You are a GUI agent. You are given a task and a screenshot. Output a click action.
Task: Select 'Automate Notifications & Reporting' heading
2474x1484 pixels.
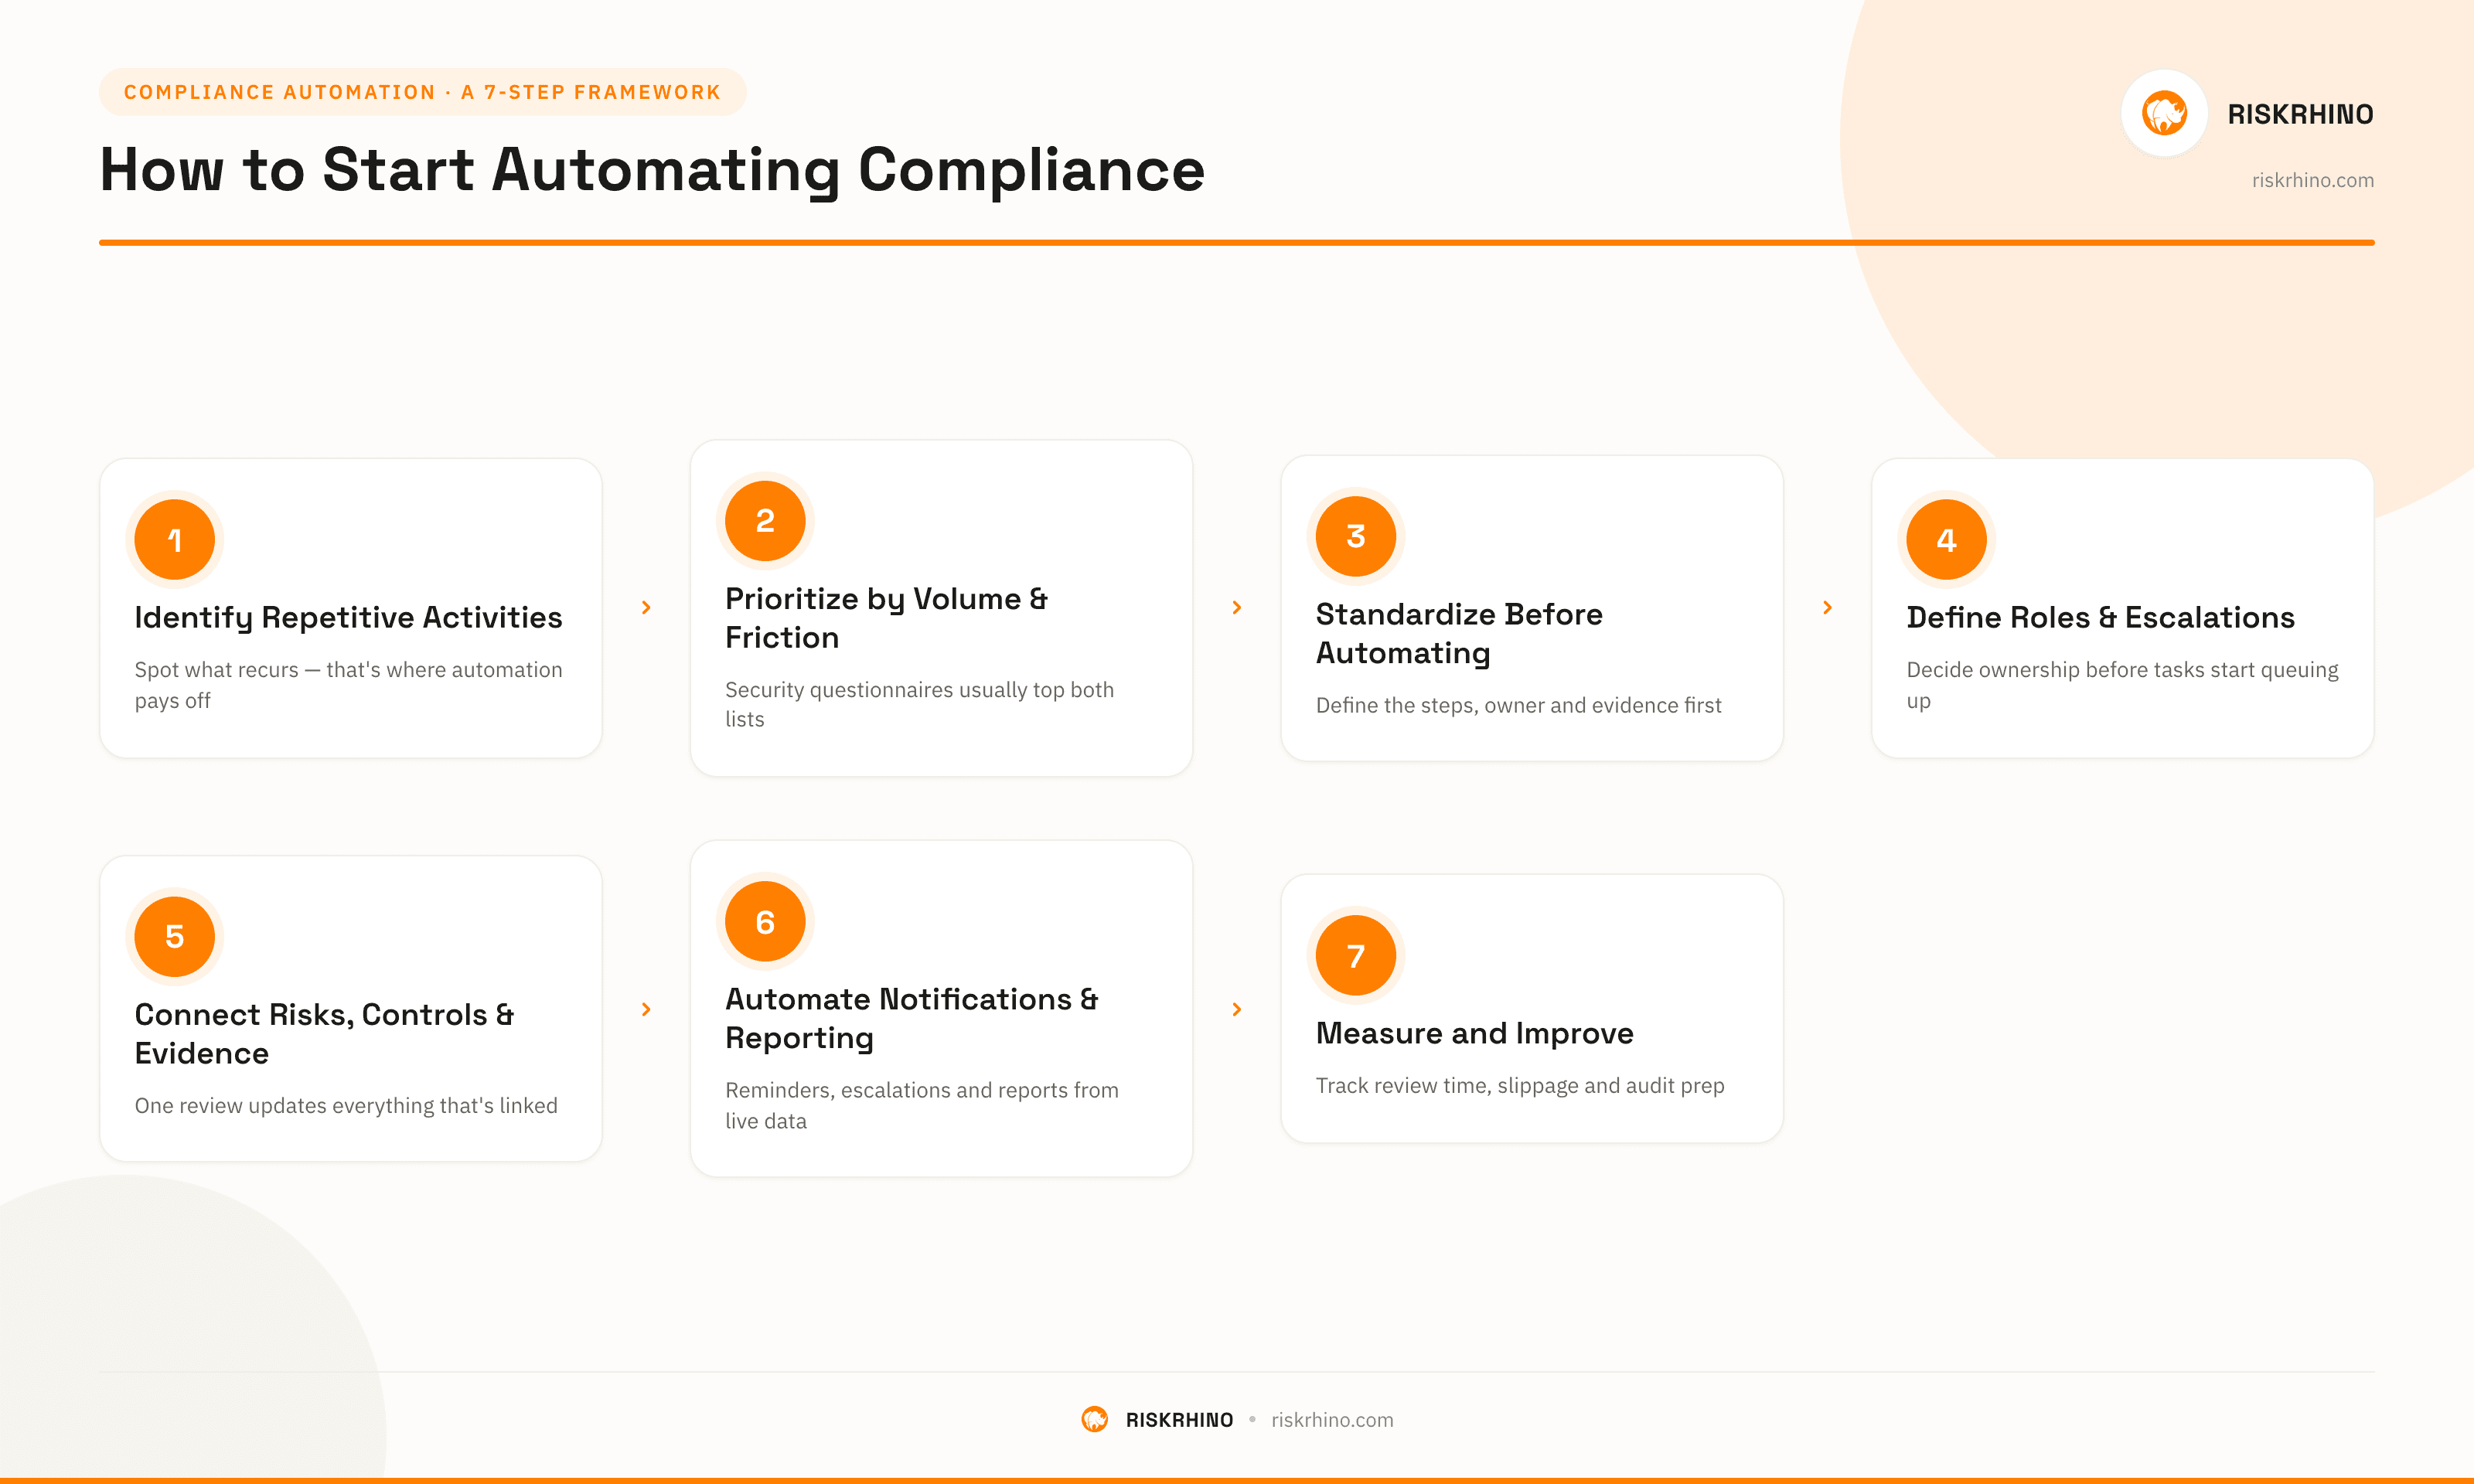[x=911, y=1018]
